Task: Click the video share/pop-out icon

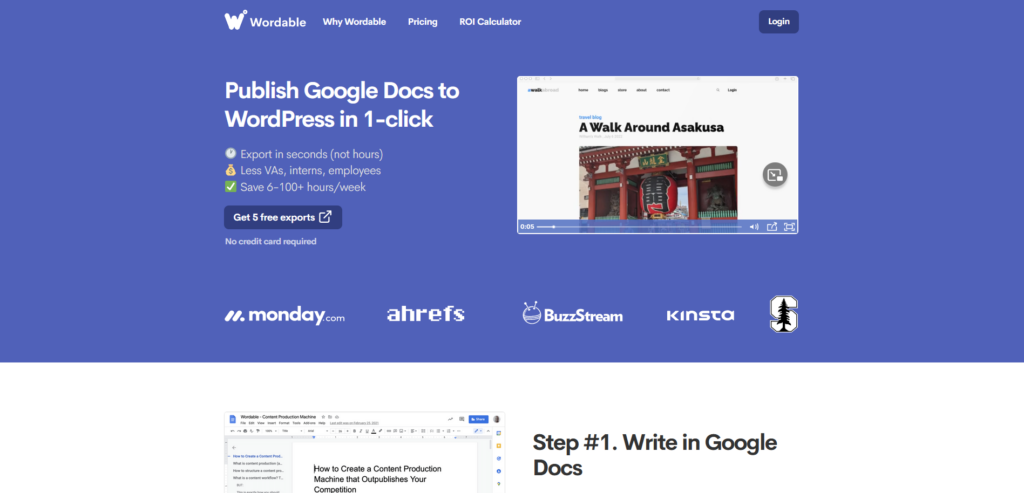Action: pos(772,227)
